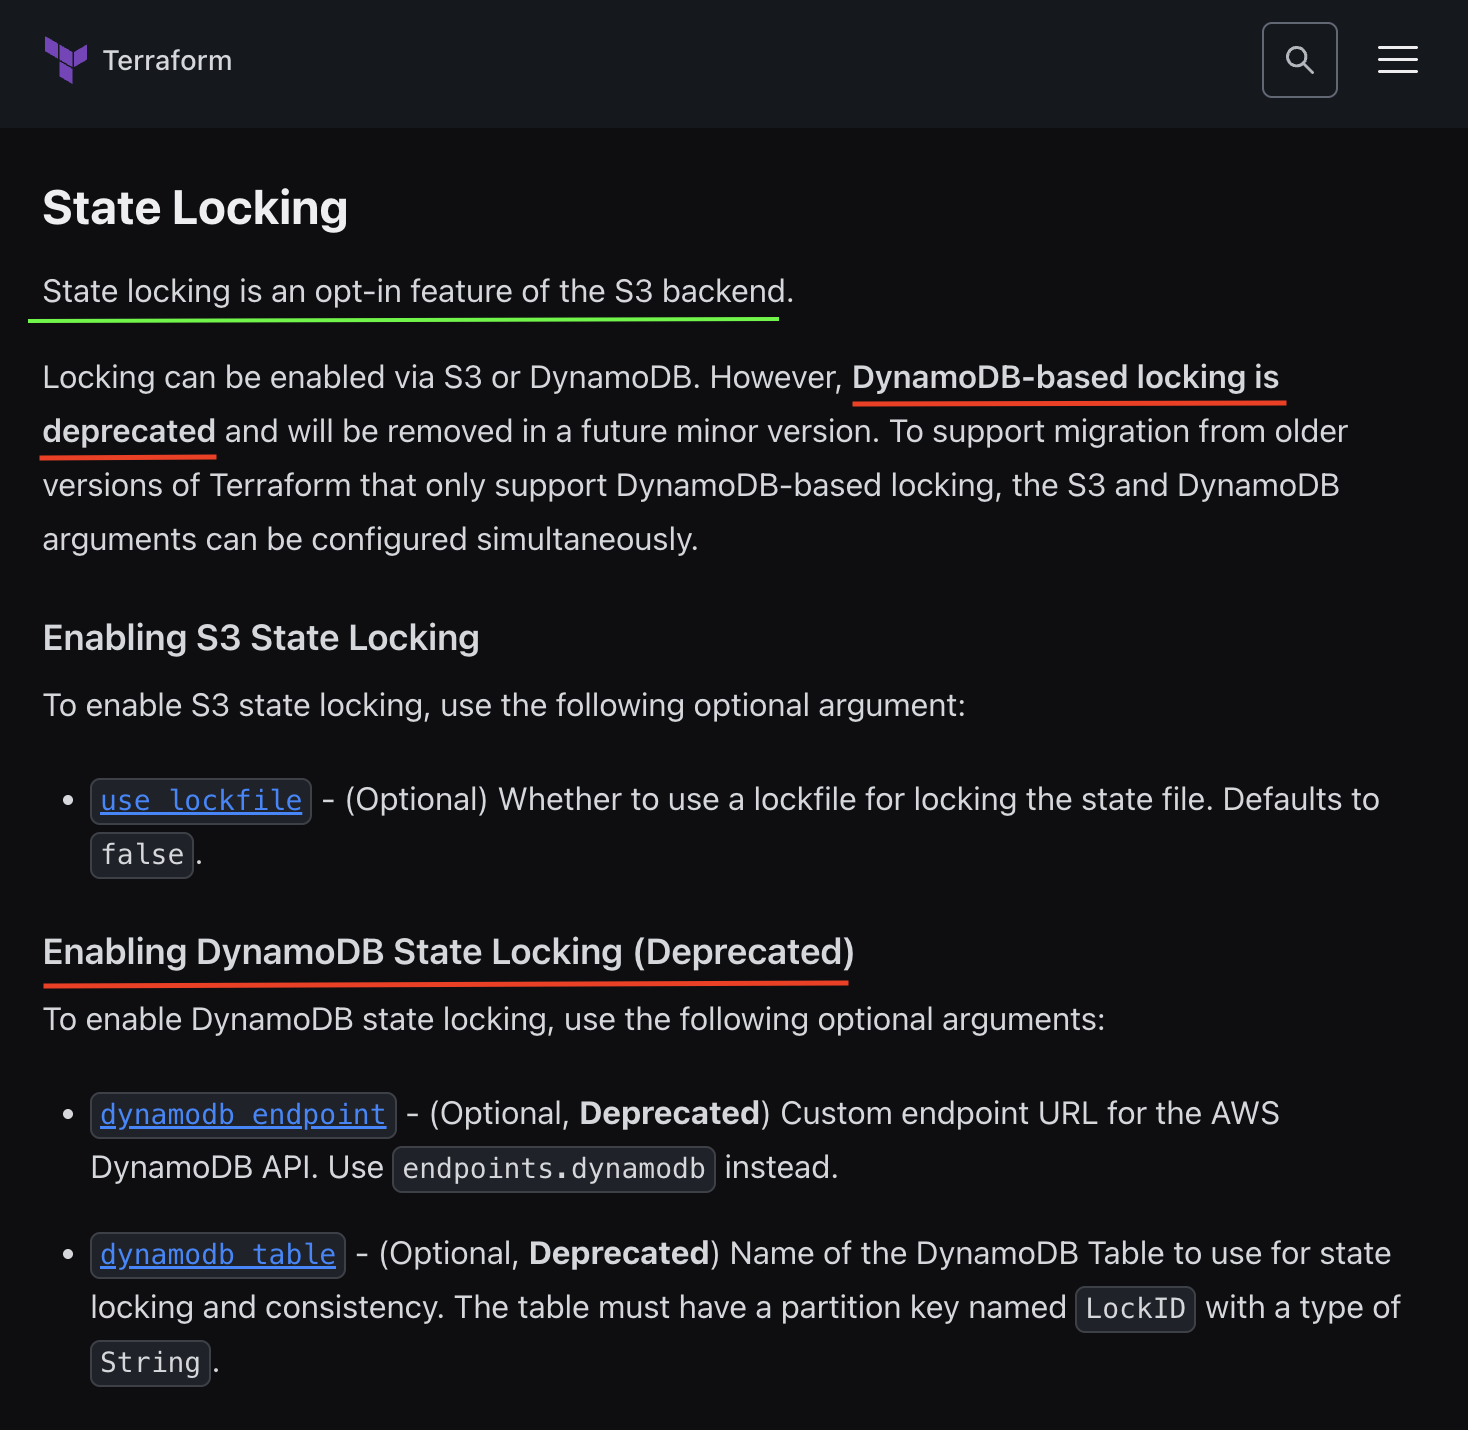Click the 'To enable S3 state locking' sentence
The width and height of the screenshot is (1468, 1430).
504,705
